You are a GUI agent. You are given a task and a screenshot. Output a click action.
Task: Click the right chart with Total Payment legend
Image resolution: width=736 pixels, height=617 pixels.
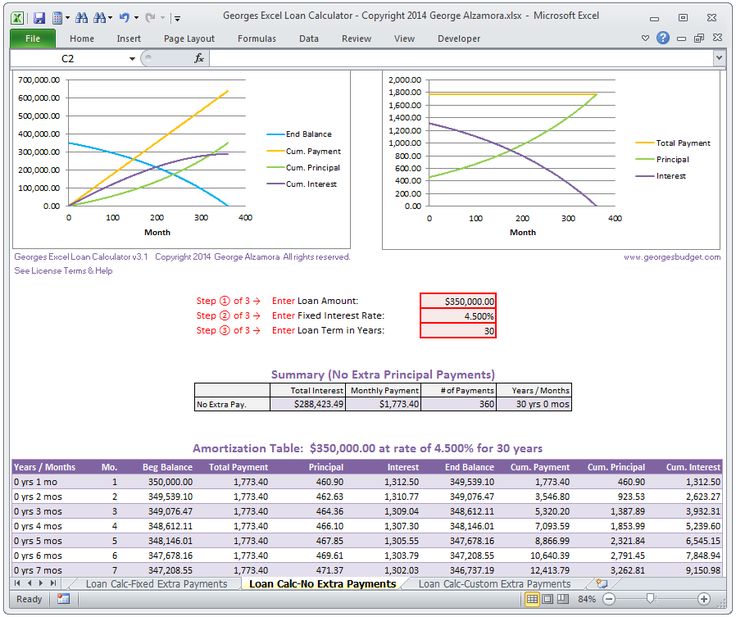pos(551,160)
